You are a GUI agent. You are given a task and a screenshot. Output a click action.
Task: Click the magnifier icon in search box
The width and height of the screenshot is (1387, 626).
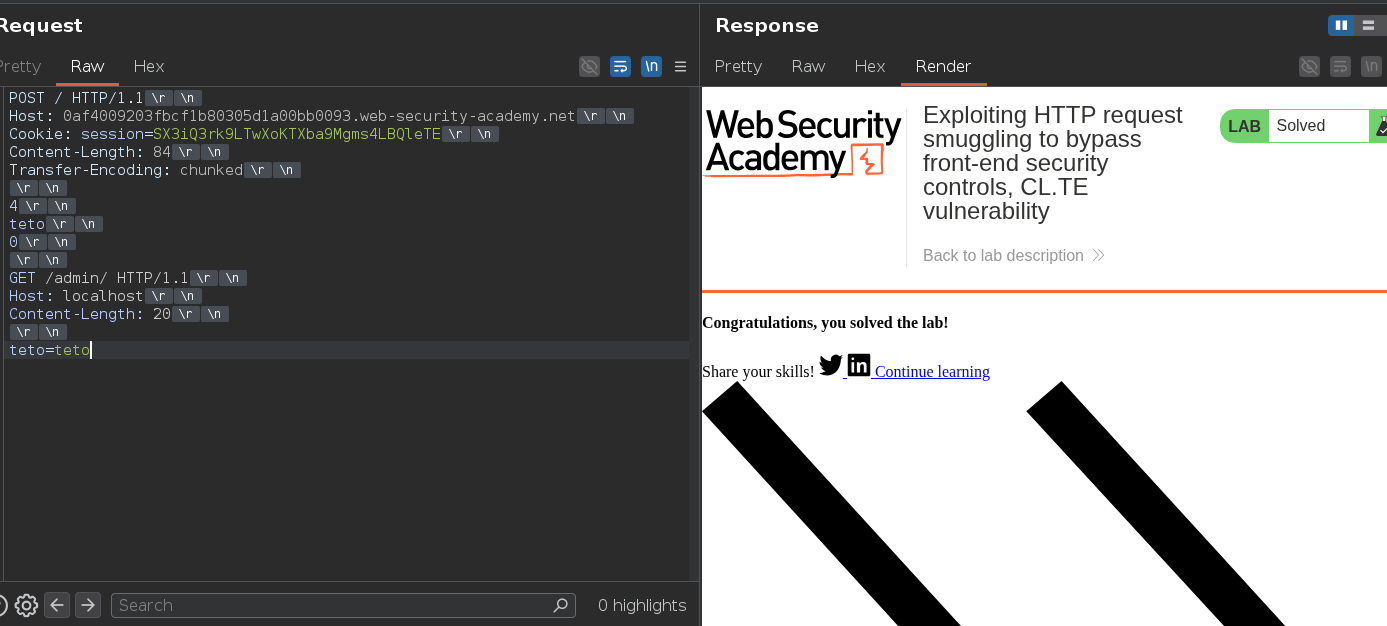click(561, 605)
